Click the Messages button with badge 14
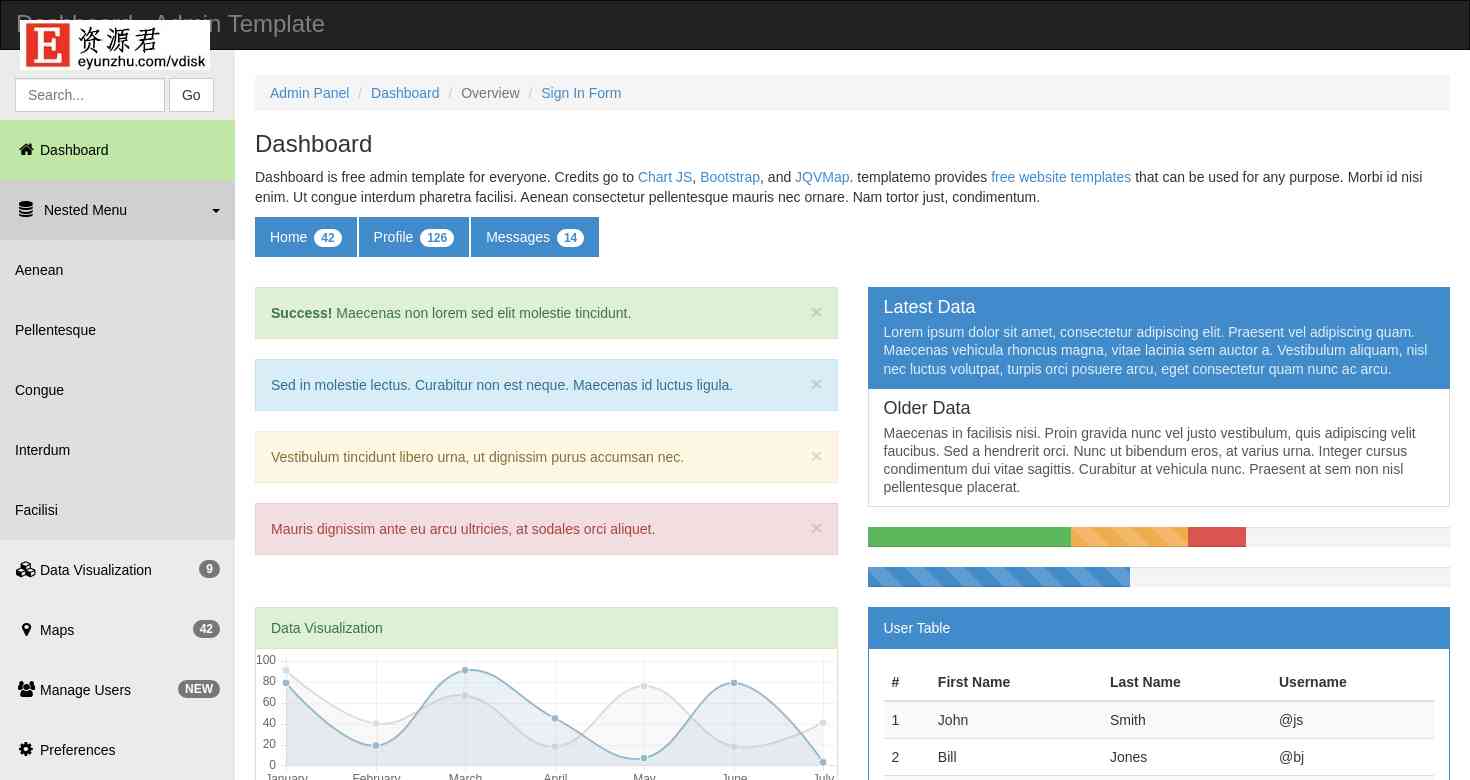The image size is (1470, 780). point(535,237)
